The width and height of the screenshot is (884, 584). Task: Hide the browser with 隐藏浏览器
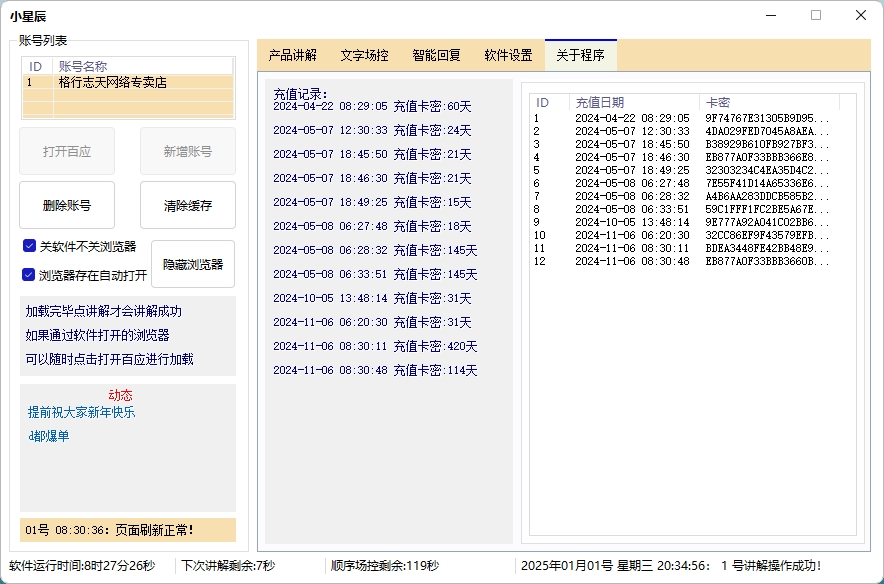point(193,265)
